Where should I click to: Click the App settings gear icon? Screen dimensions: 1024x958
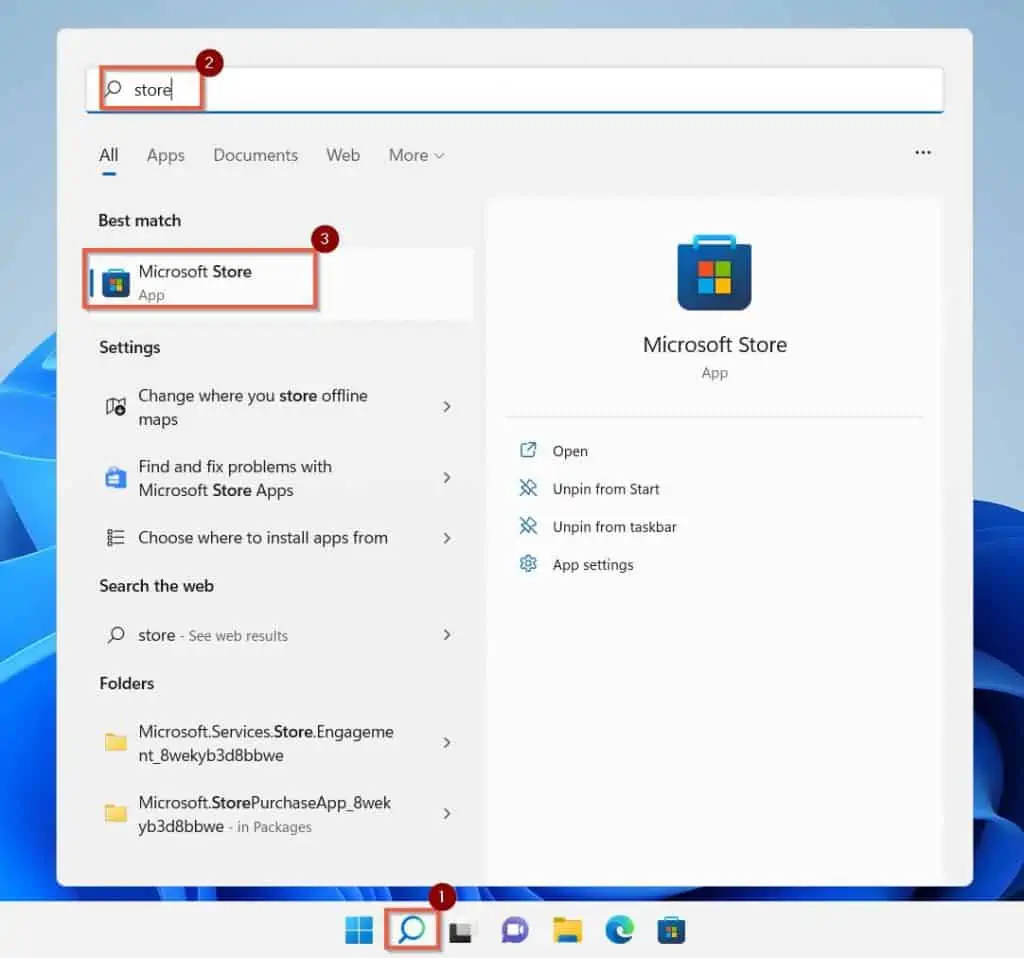pyautogui.click(x=528, y=564)
